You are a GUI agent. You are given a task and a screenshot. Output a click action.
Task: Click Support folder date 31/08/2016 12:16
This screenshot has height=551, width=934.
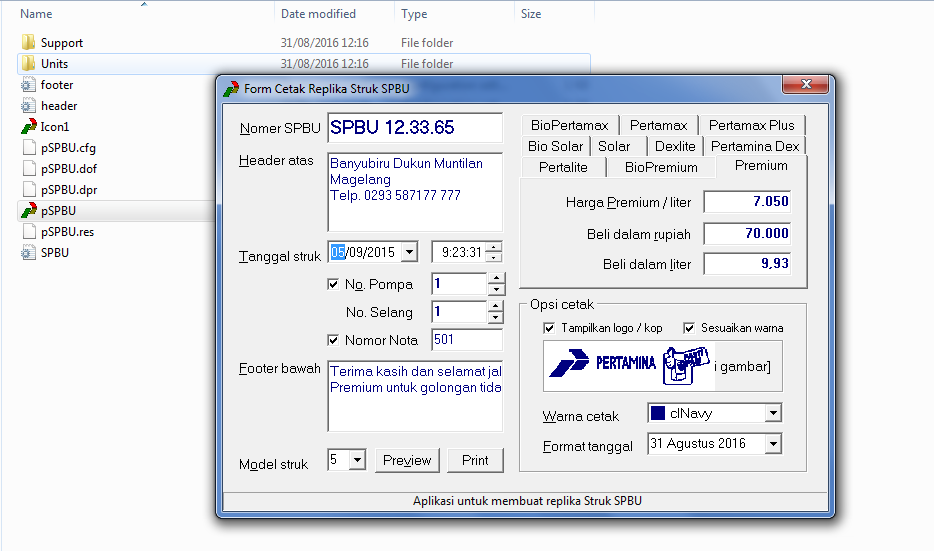pos(325,43)
